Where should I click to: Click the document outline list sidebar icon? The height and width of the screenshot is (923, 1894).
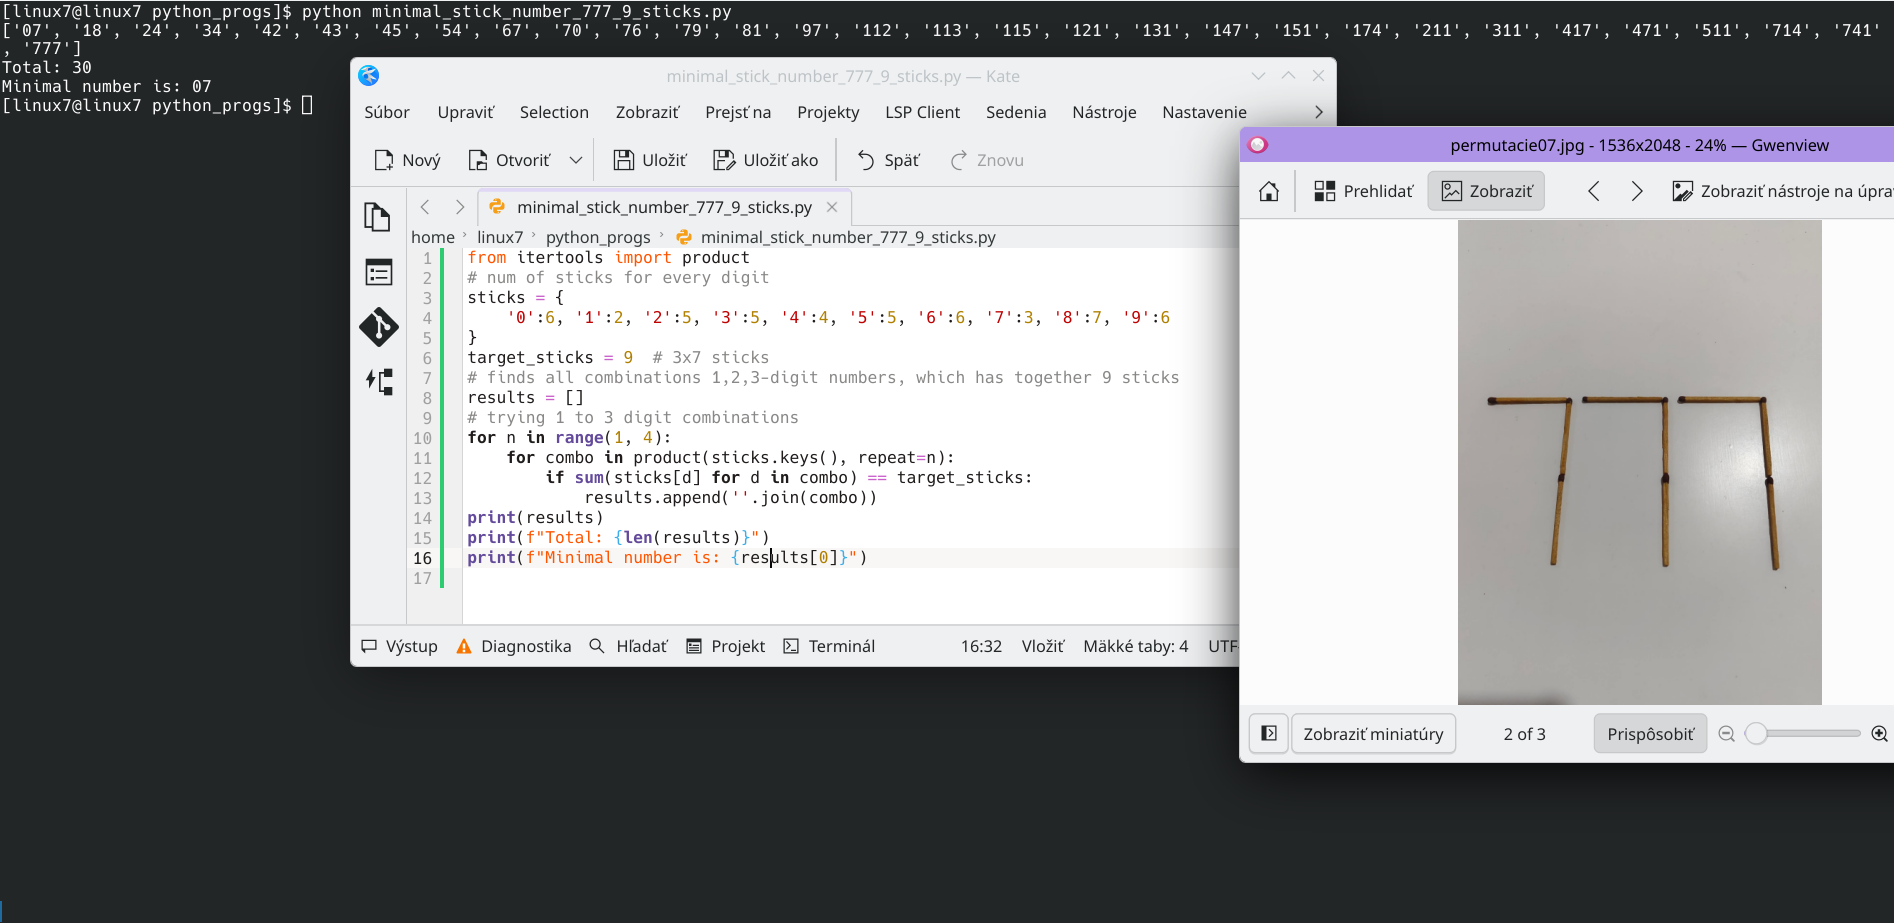[x=379, y=272]
